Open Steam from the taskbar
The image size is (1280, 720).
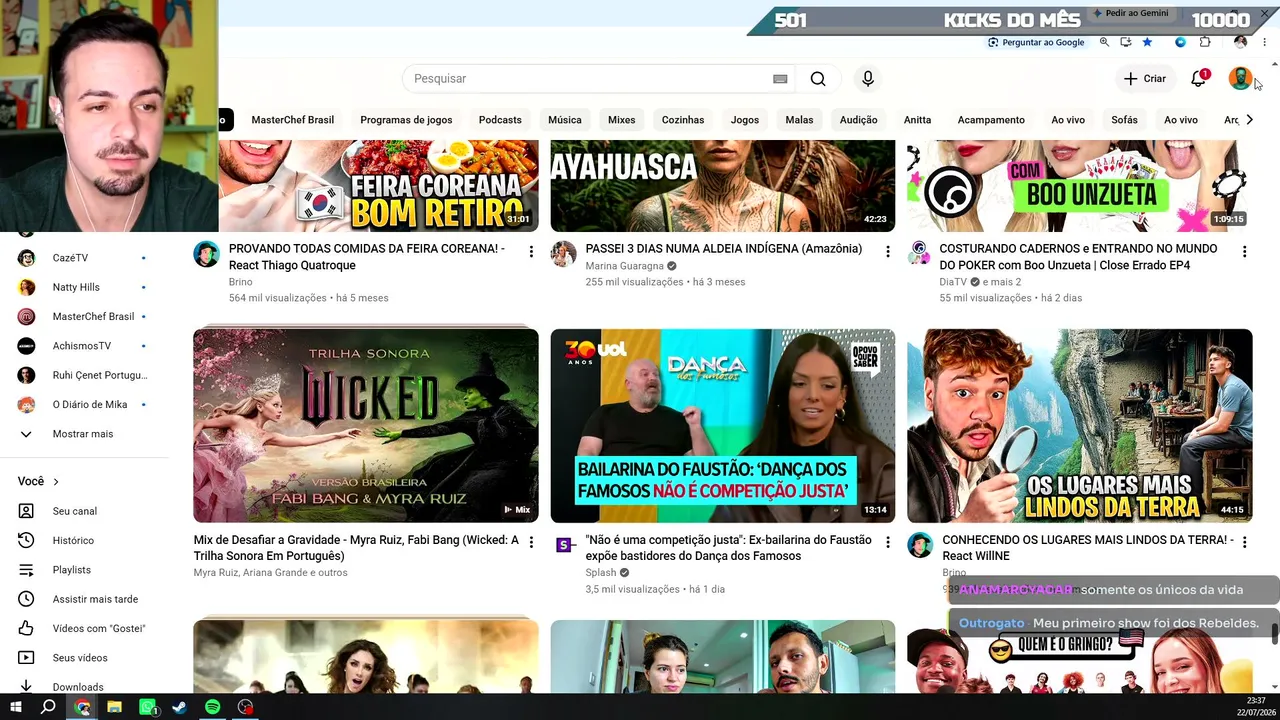180,707
